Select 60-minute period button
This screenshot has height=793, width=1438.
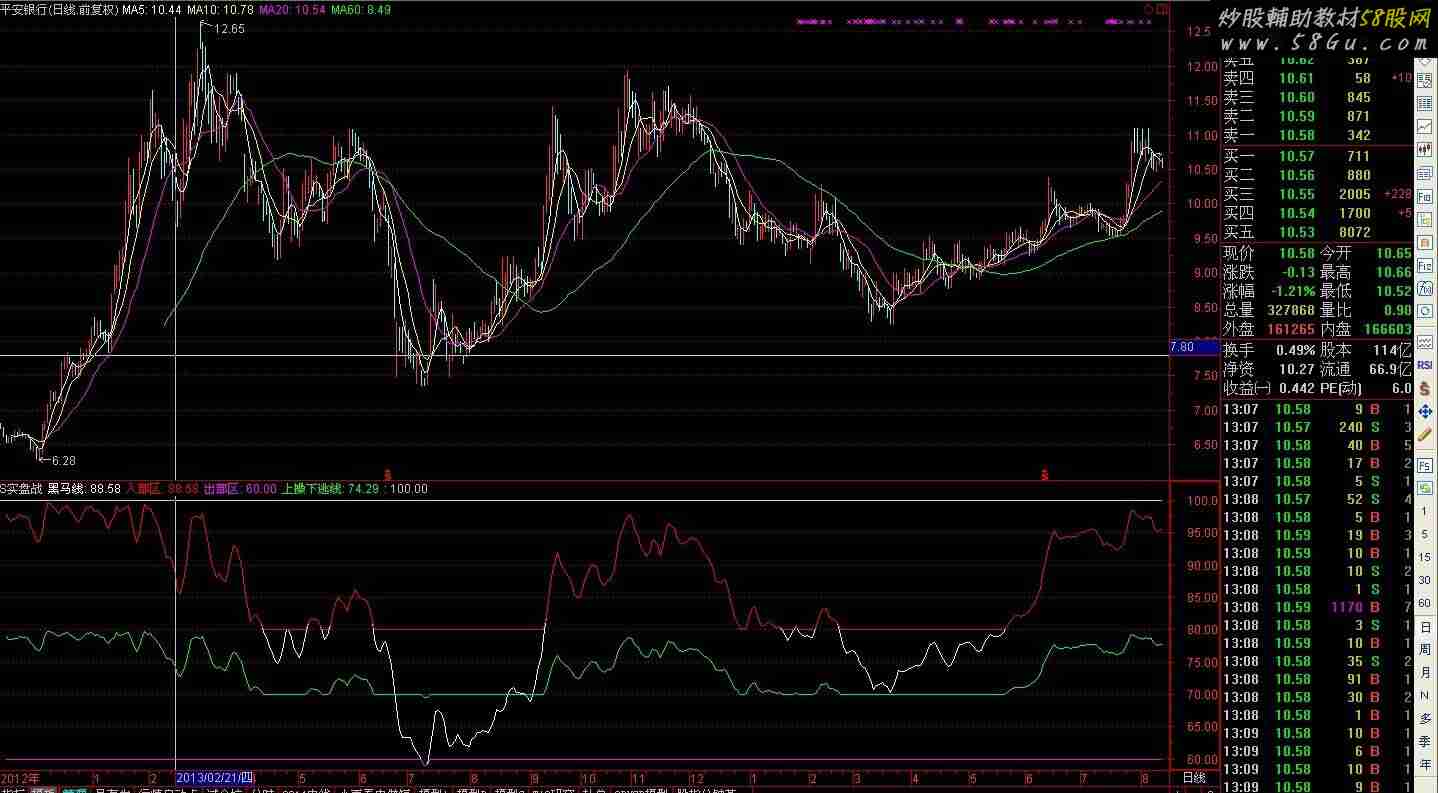tap(1424, 603)
